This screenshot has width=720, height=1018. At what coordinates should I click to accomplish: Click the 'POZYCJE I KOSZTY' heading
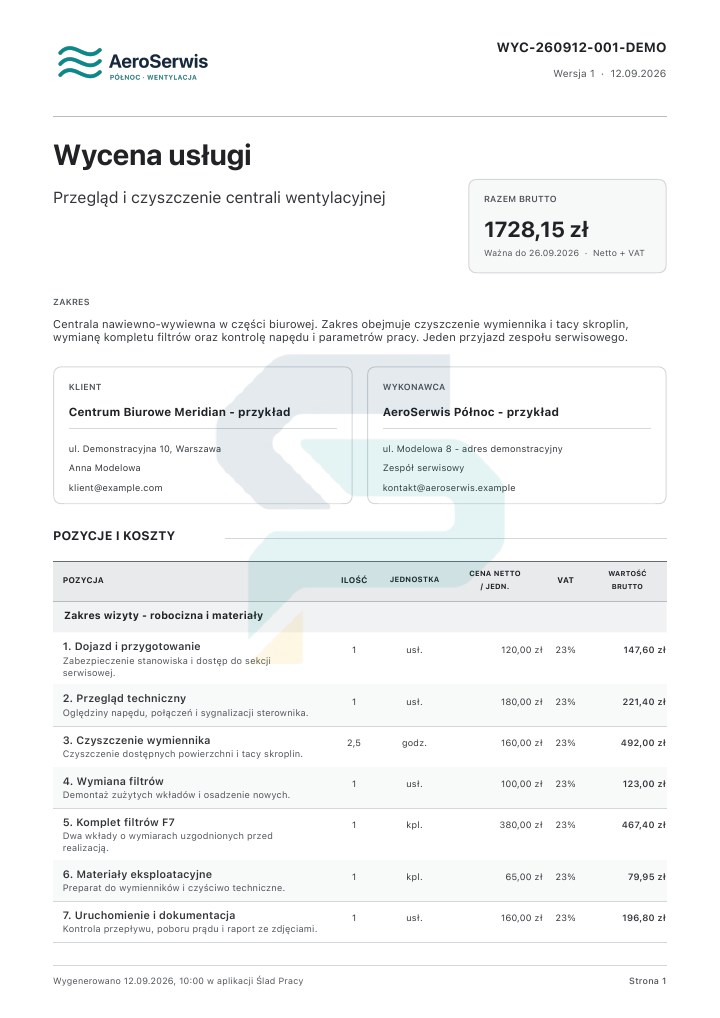pos(114,536)
